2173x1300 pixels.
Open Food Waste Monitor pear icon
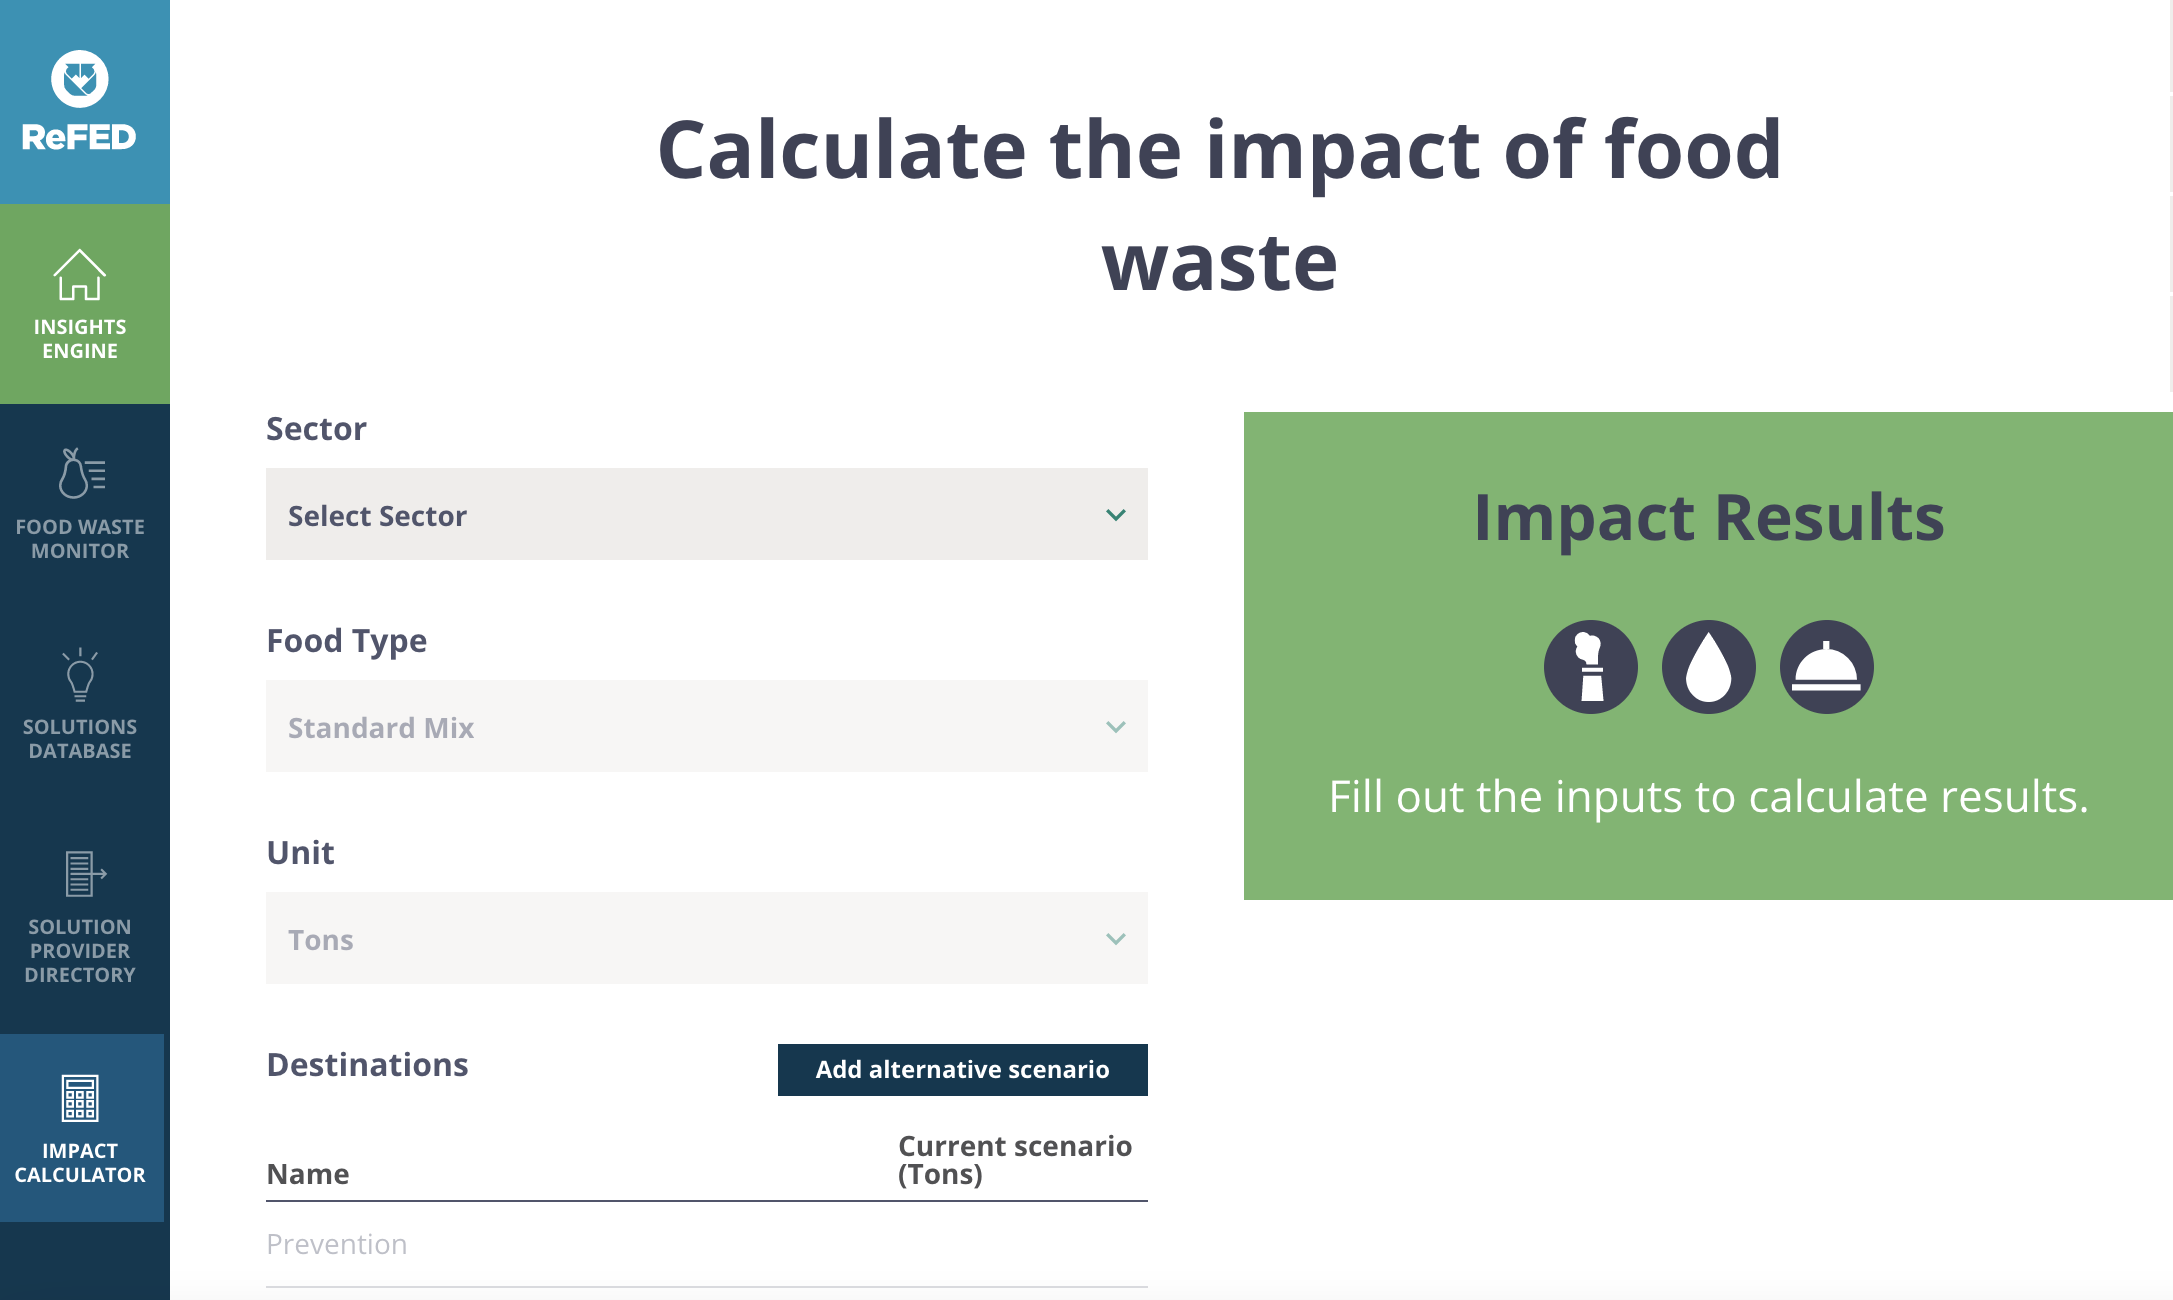pyautogui.click(x=81, y=473)
